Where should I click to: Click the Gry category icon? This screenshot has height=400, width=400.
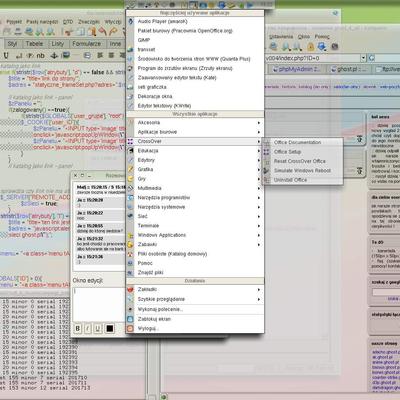coord(130,179)
